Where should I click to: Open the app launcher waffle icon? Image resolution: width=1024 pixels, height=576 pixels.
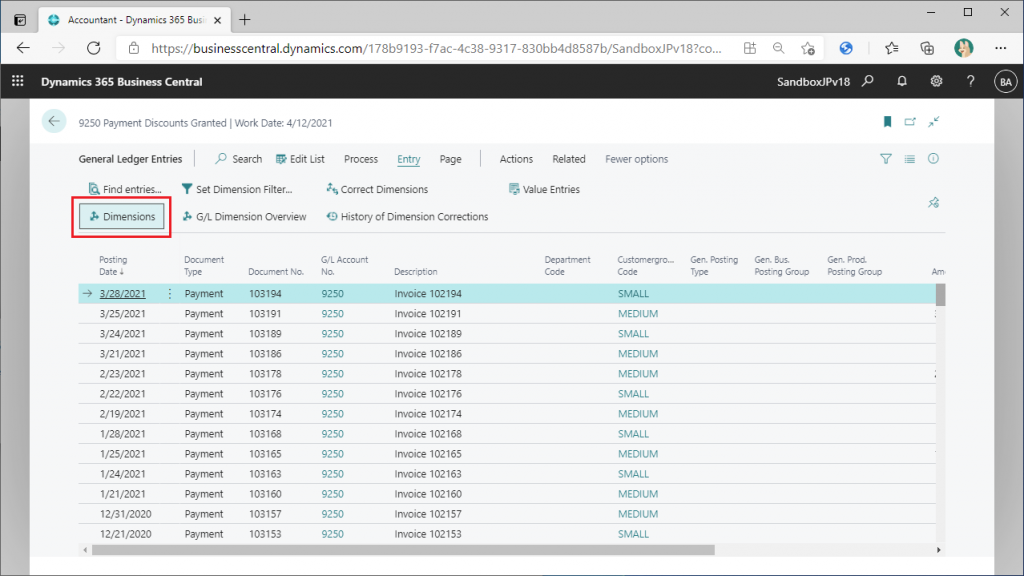(18, 81)
